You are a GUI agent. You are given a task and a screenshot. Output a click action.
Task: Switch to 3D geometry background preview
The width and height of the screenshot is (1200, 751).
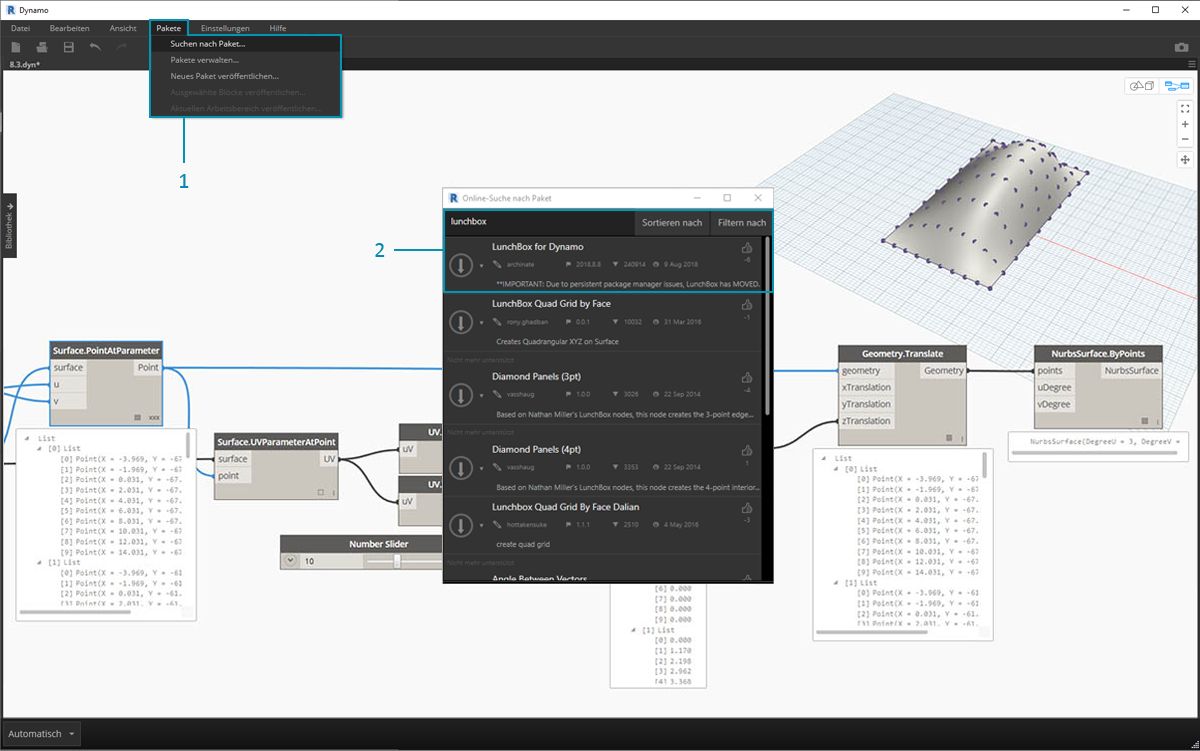[1141, 86]
